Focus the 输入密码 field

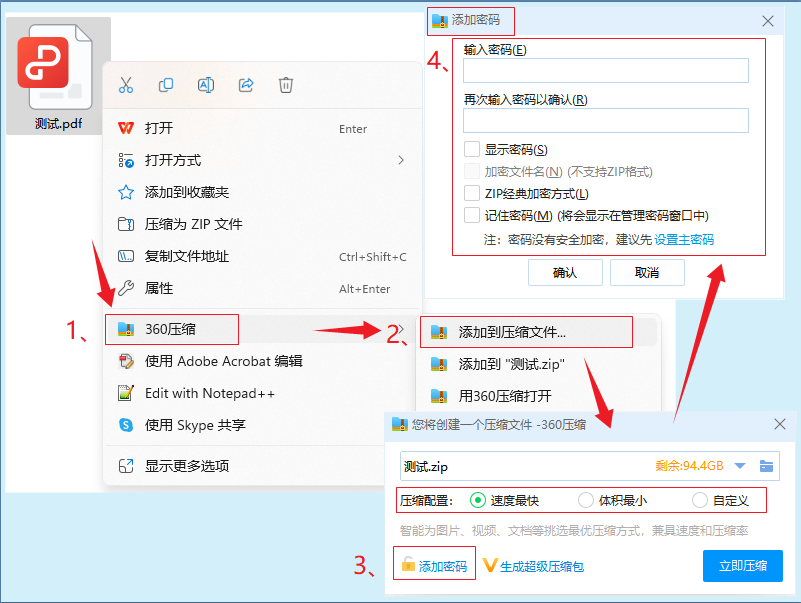pyautogui.click(x=605, y=70)
